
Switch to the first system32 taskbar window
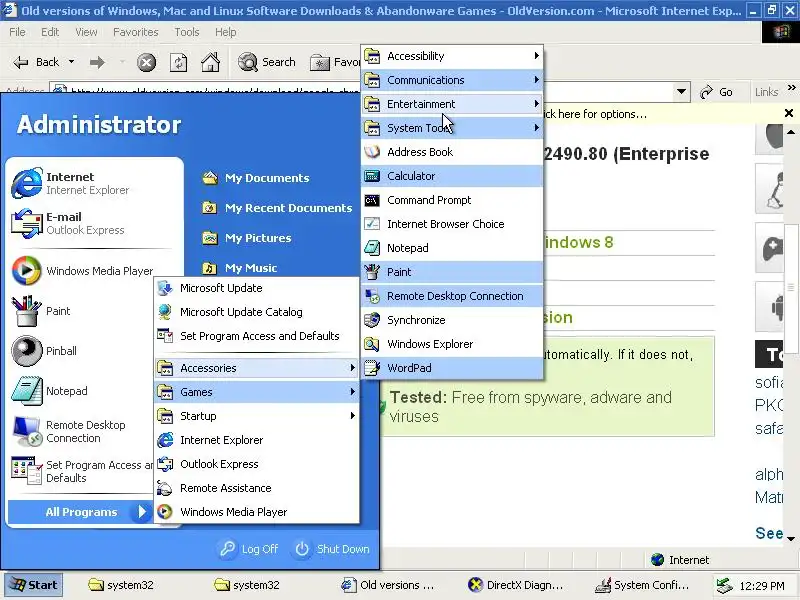(x=121, y=585)
